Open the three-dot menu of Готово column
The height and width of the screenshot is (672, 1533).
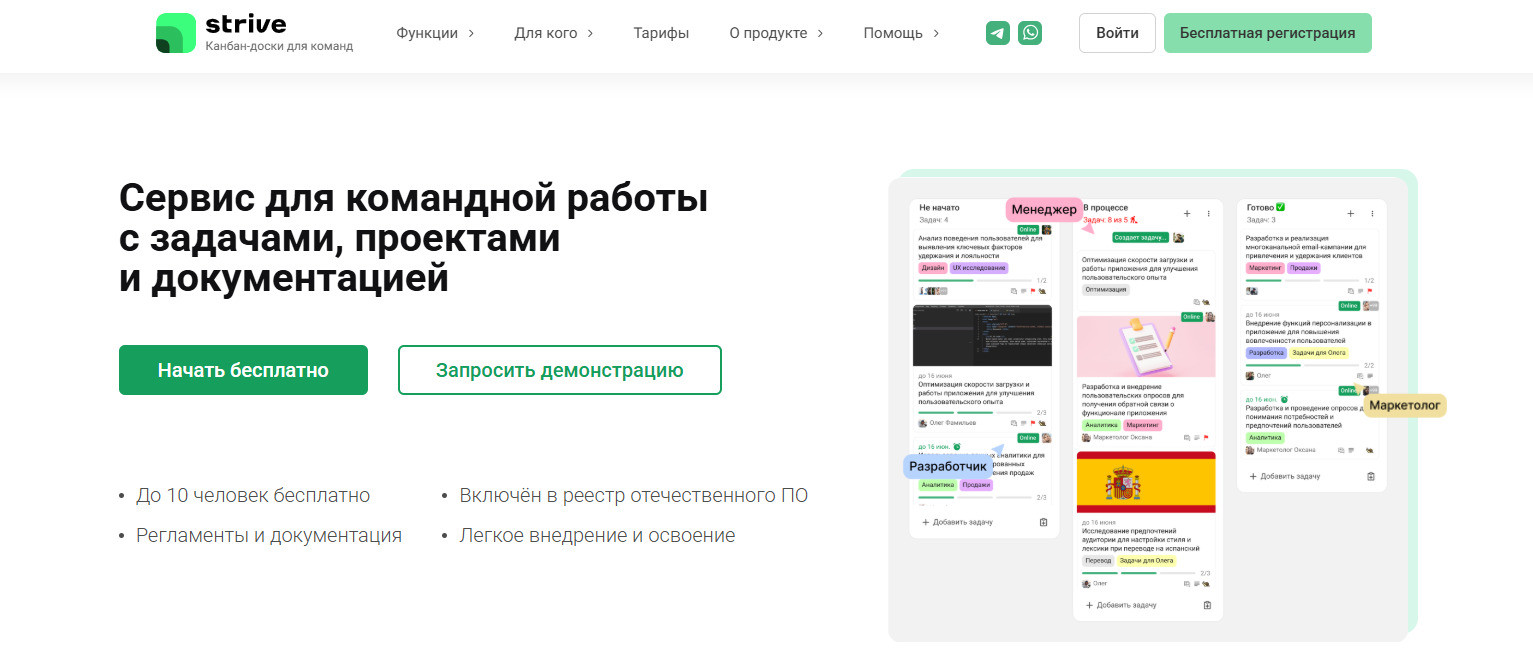(1372, 213)
